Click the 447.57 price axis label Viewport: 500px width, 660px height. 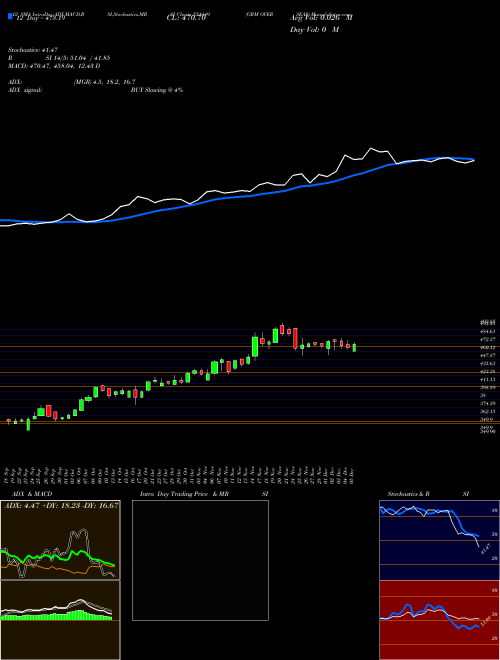(489, 355)
